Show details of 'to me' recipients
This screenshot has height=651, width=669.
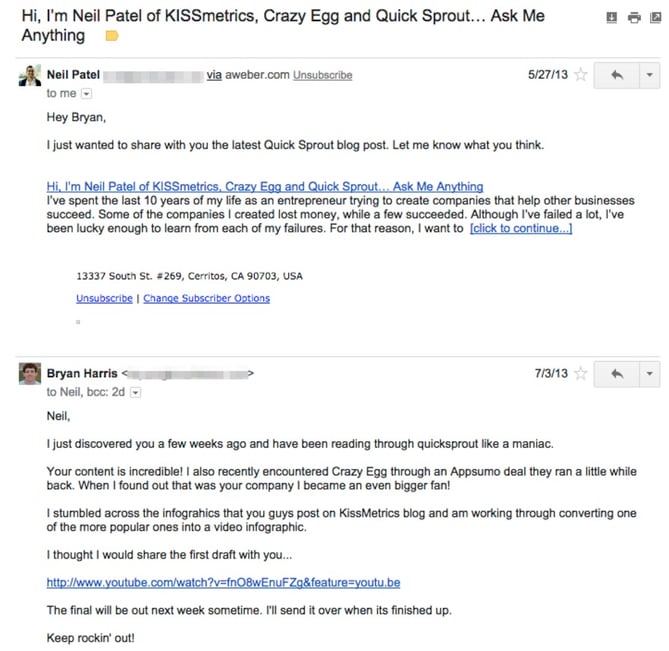(x=85, y=94)
